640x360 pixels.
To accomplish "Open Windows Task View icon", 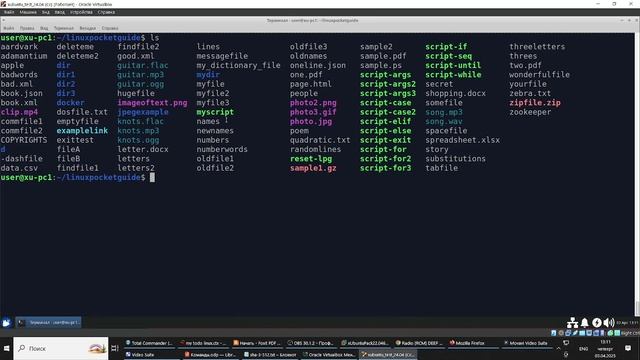I will pyautogui.click(x=115, y=349).
